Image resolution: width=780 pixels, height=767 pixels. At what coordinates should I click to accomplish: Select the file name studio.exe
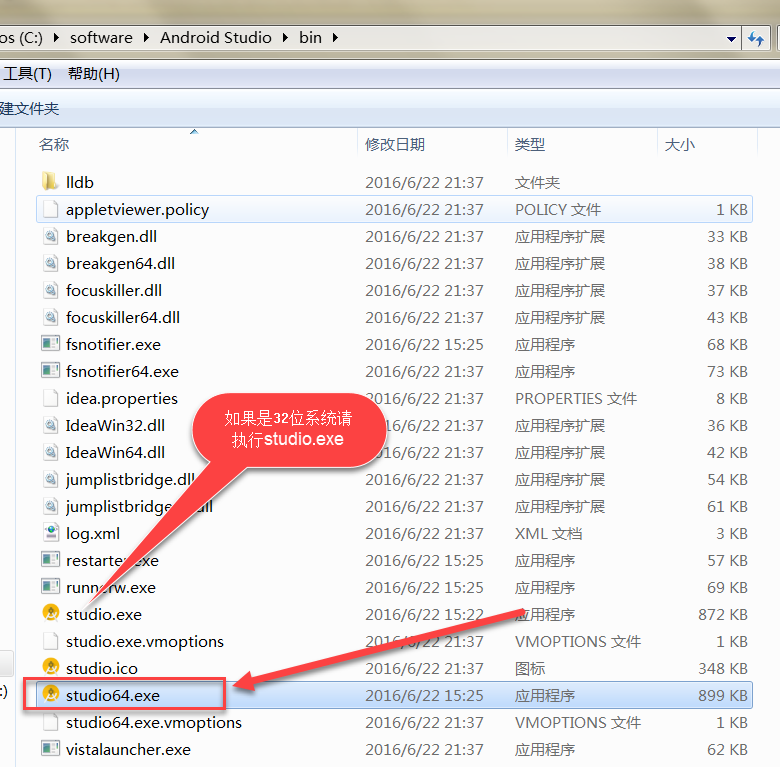coord(104,614)
